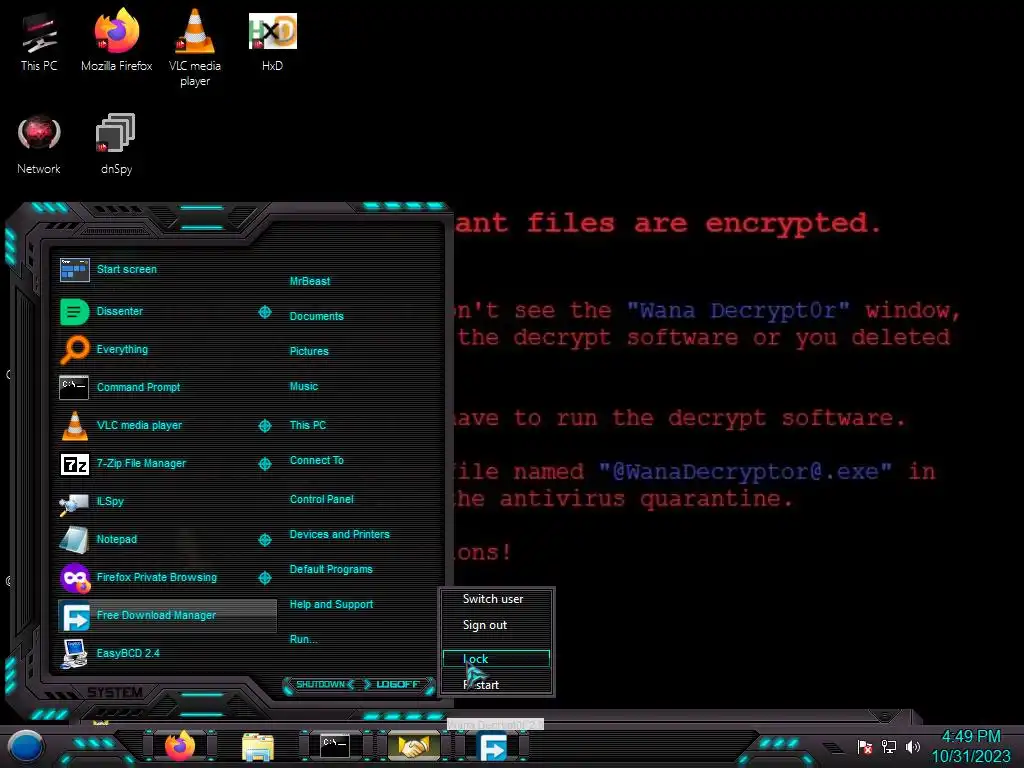Viewport: 1024px width, 768px height.
Task: Open Everything search from start menu
Action: click(167, 349)
